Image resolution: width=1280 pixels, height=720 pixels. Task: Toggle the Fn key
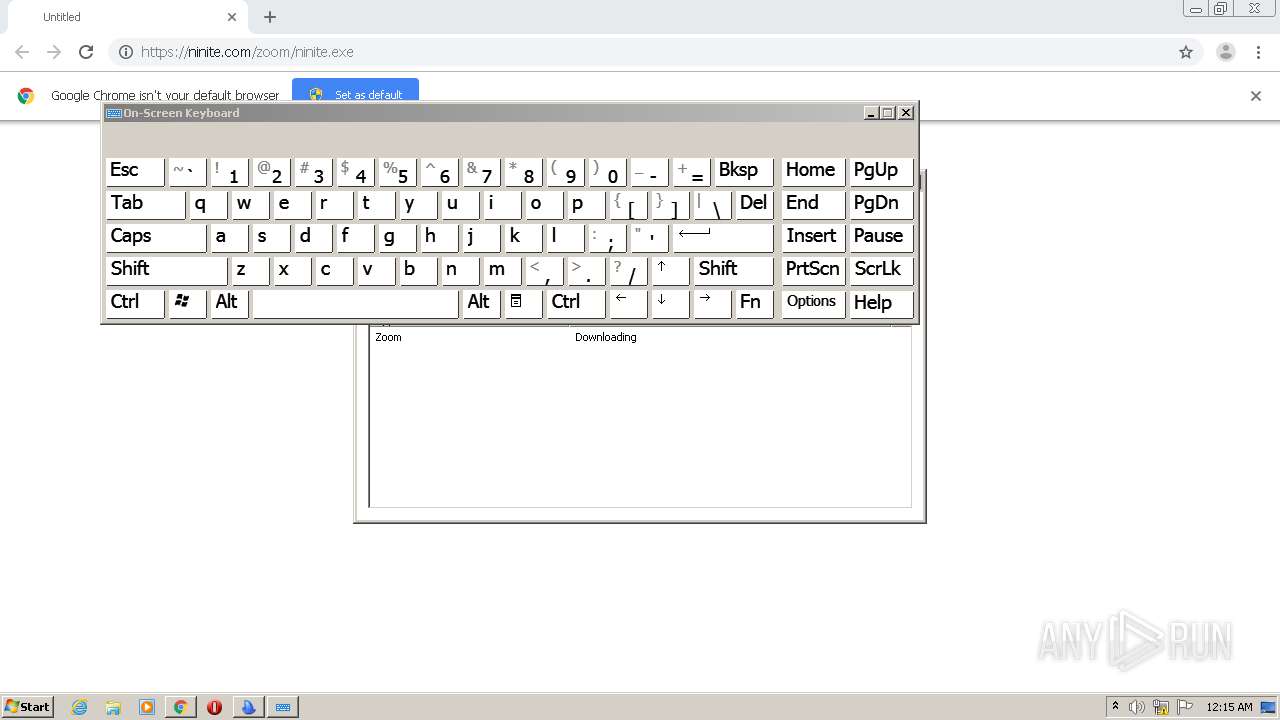tap(754, 303)
